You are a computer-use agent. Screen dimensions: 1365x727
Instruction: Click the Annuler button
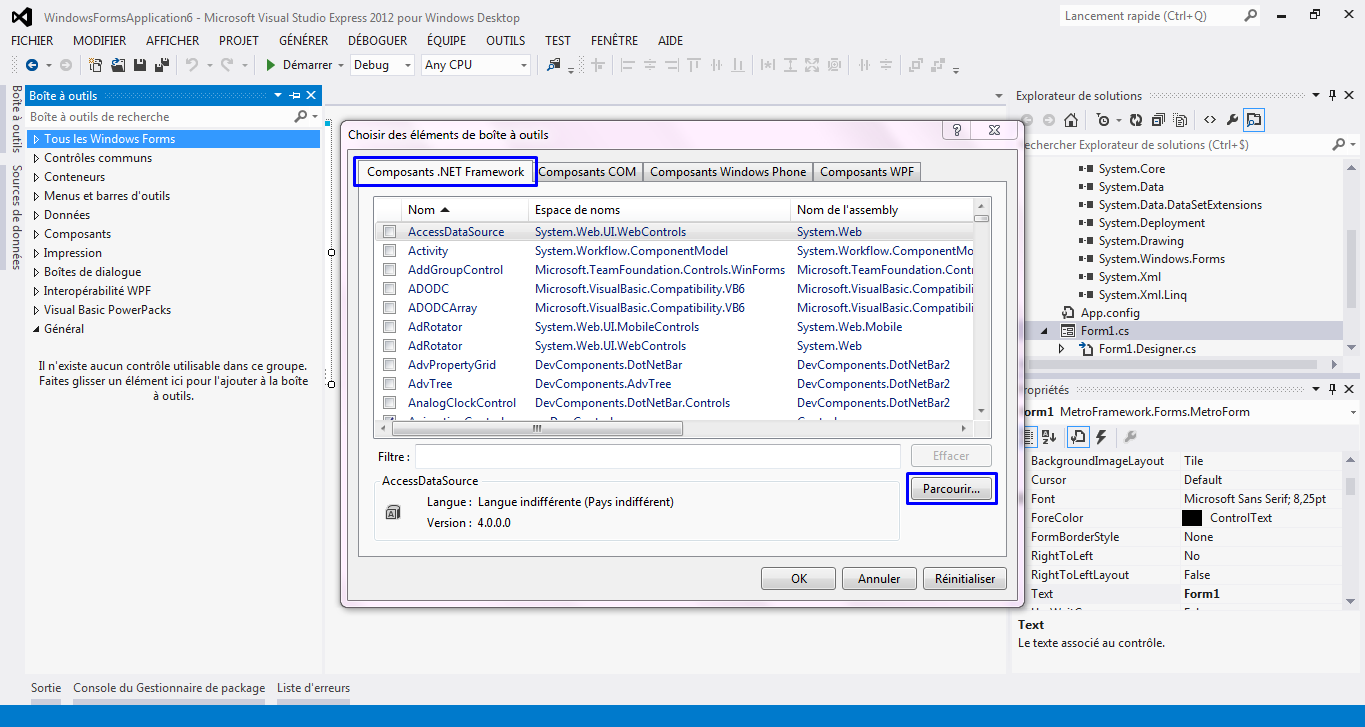coord(879,579)
